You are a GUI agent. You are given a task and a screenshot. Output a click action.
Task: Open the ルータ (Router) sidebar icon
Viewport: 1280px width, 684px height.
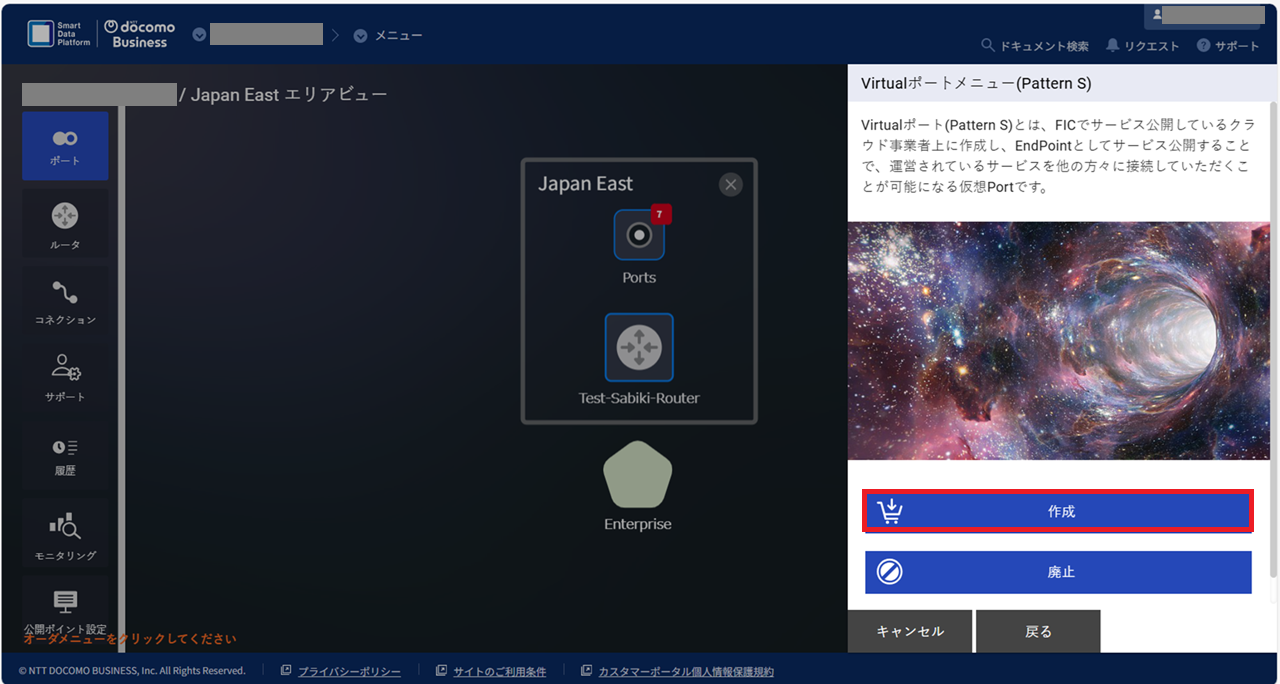pos(65,222)
